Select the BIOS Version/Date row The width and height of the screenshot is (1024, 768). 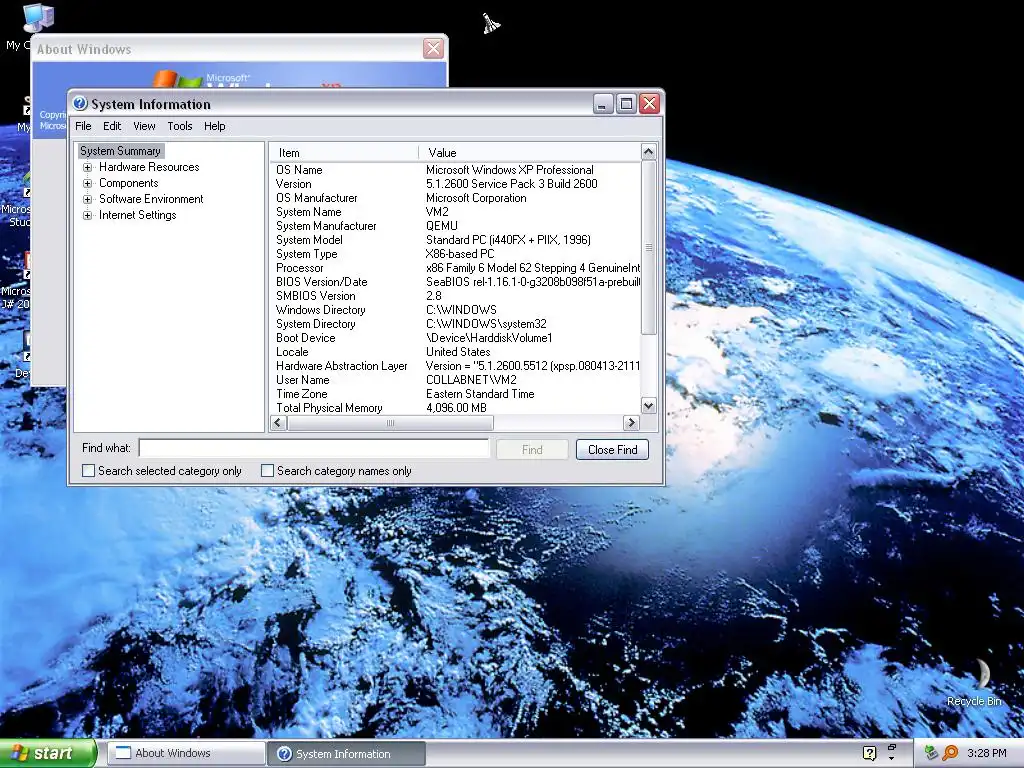pyautogui.click(x=455, y=282)
